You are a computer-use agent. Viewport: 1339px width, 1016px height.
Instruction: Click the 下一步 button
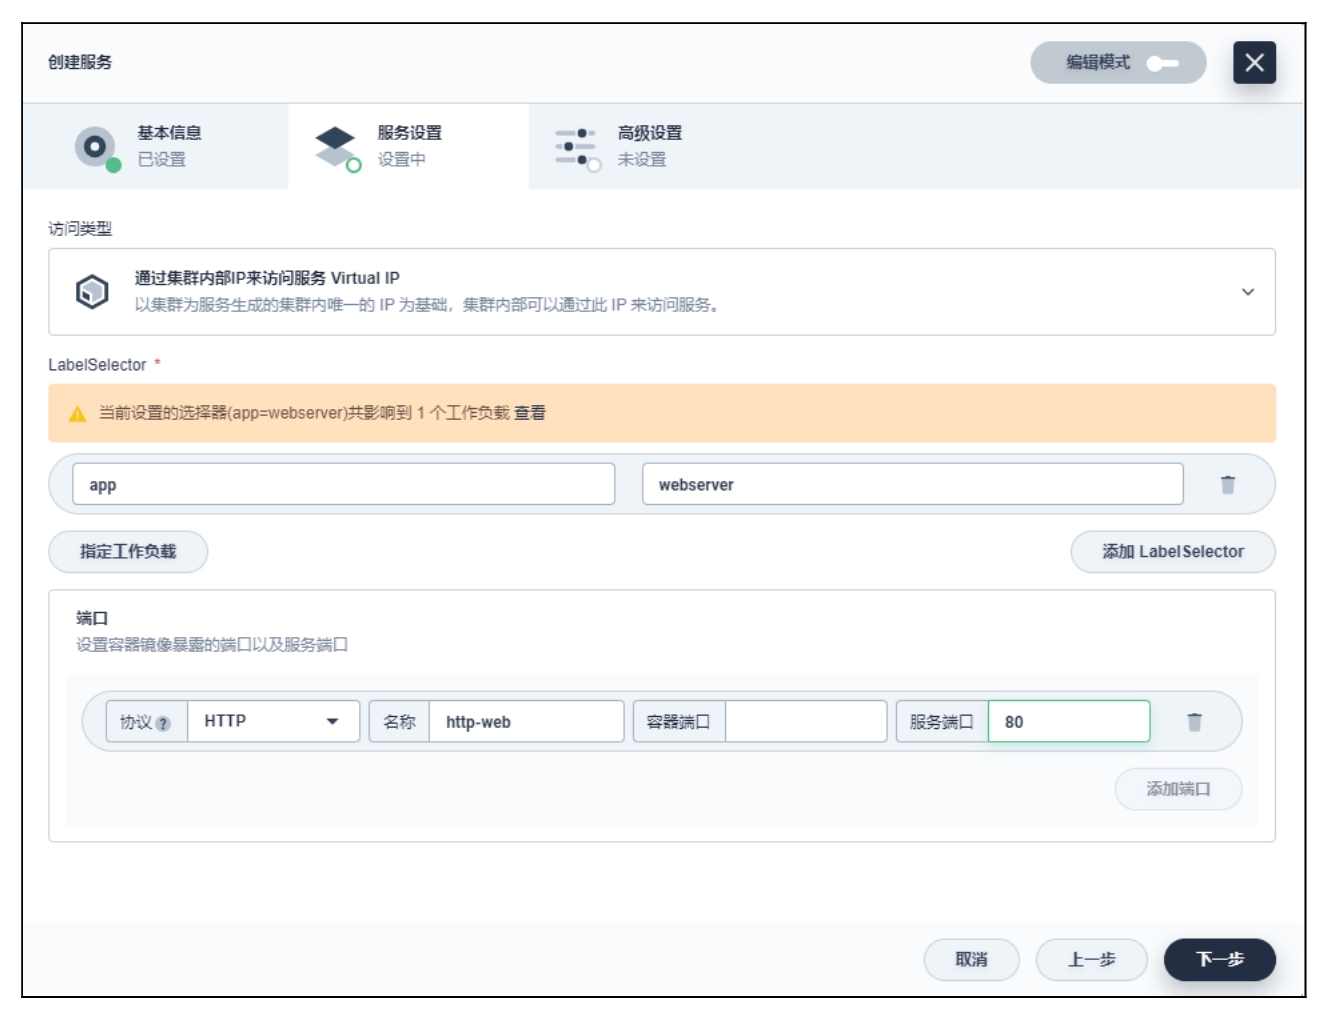pyautogui.click(x=1219, y=959)
